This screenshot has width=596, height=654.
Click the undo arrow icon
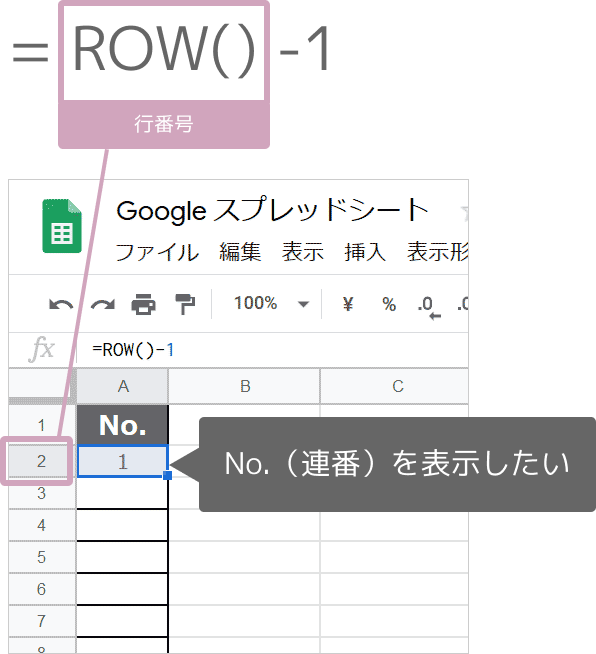point(61,304)
